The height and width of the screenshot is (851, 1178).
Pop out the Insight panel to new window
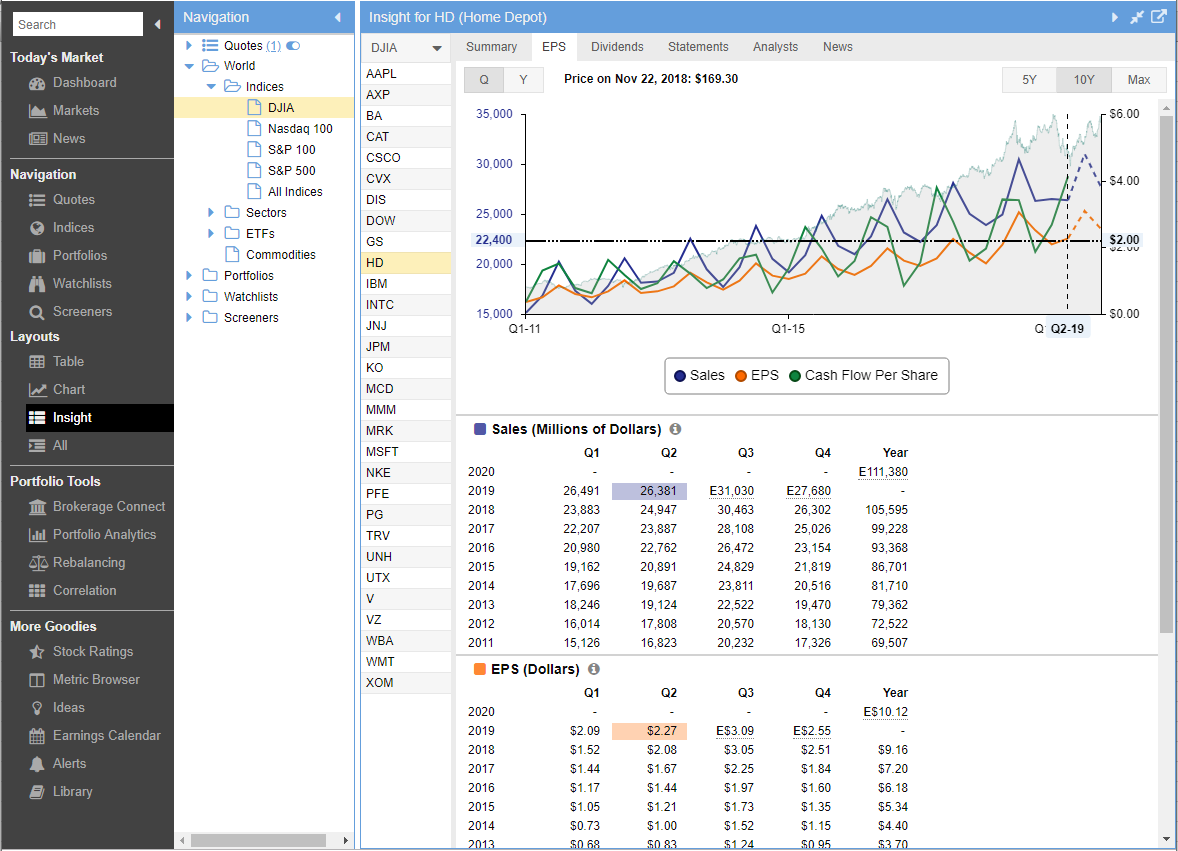click(1159, 17)
